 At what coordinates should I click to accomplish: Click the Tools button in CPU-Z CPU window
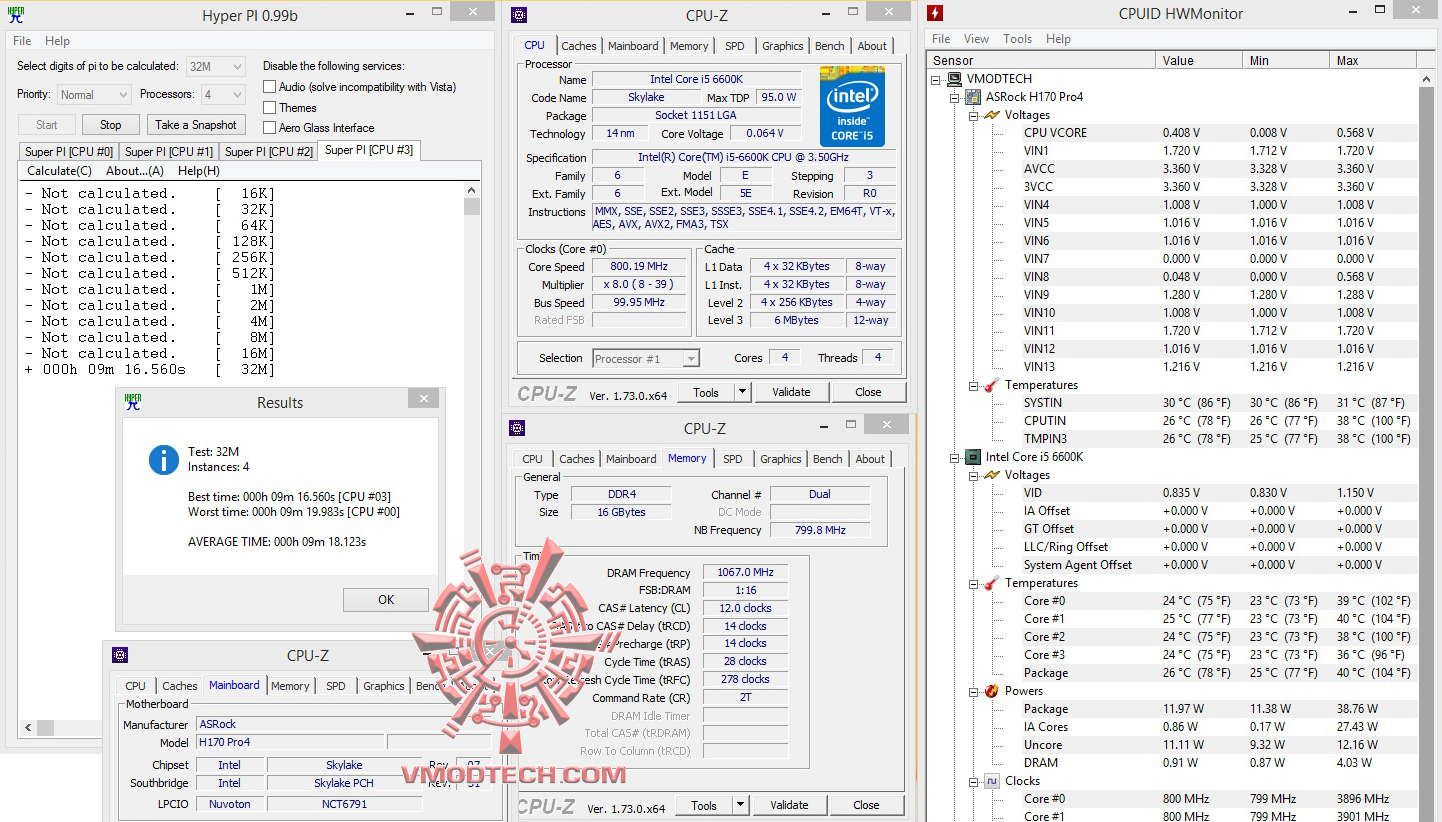click(x=706, y=392)
